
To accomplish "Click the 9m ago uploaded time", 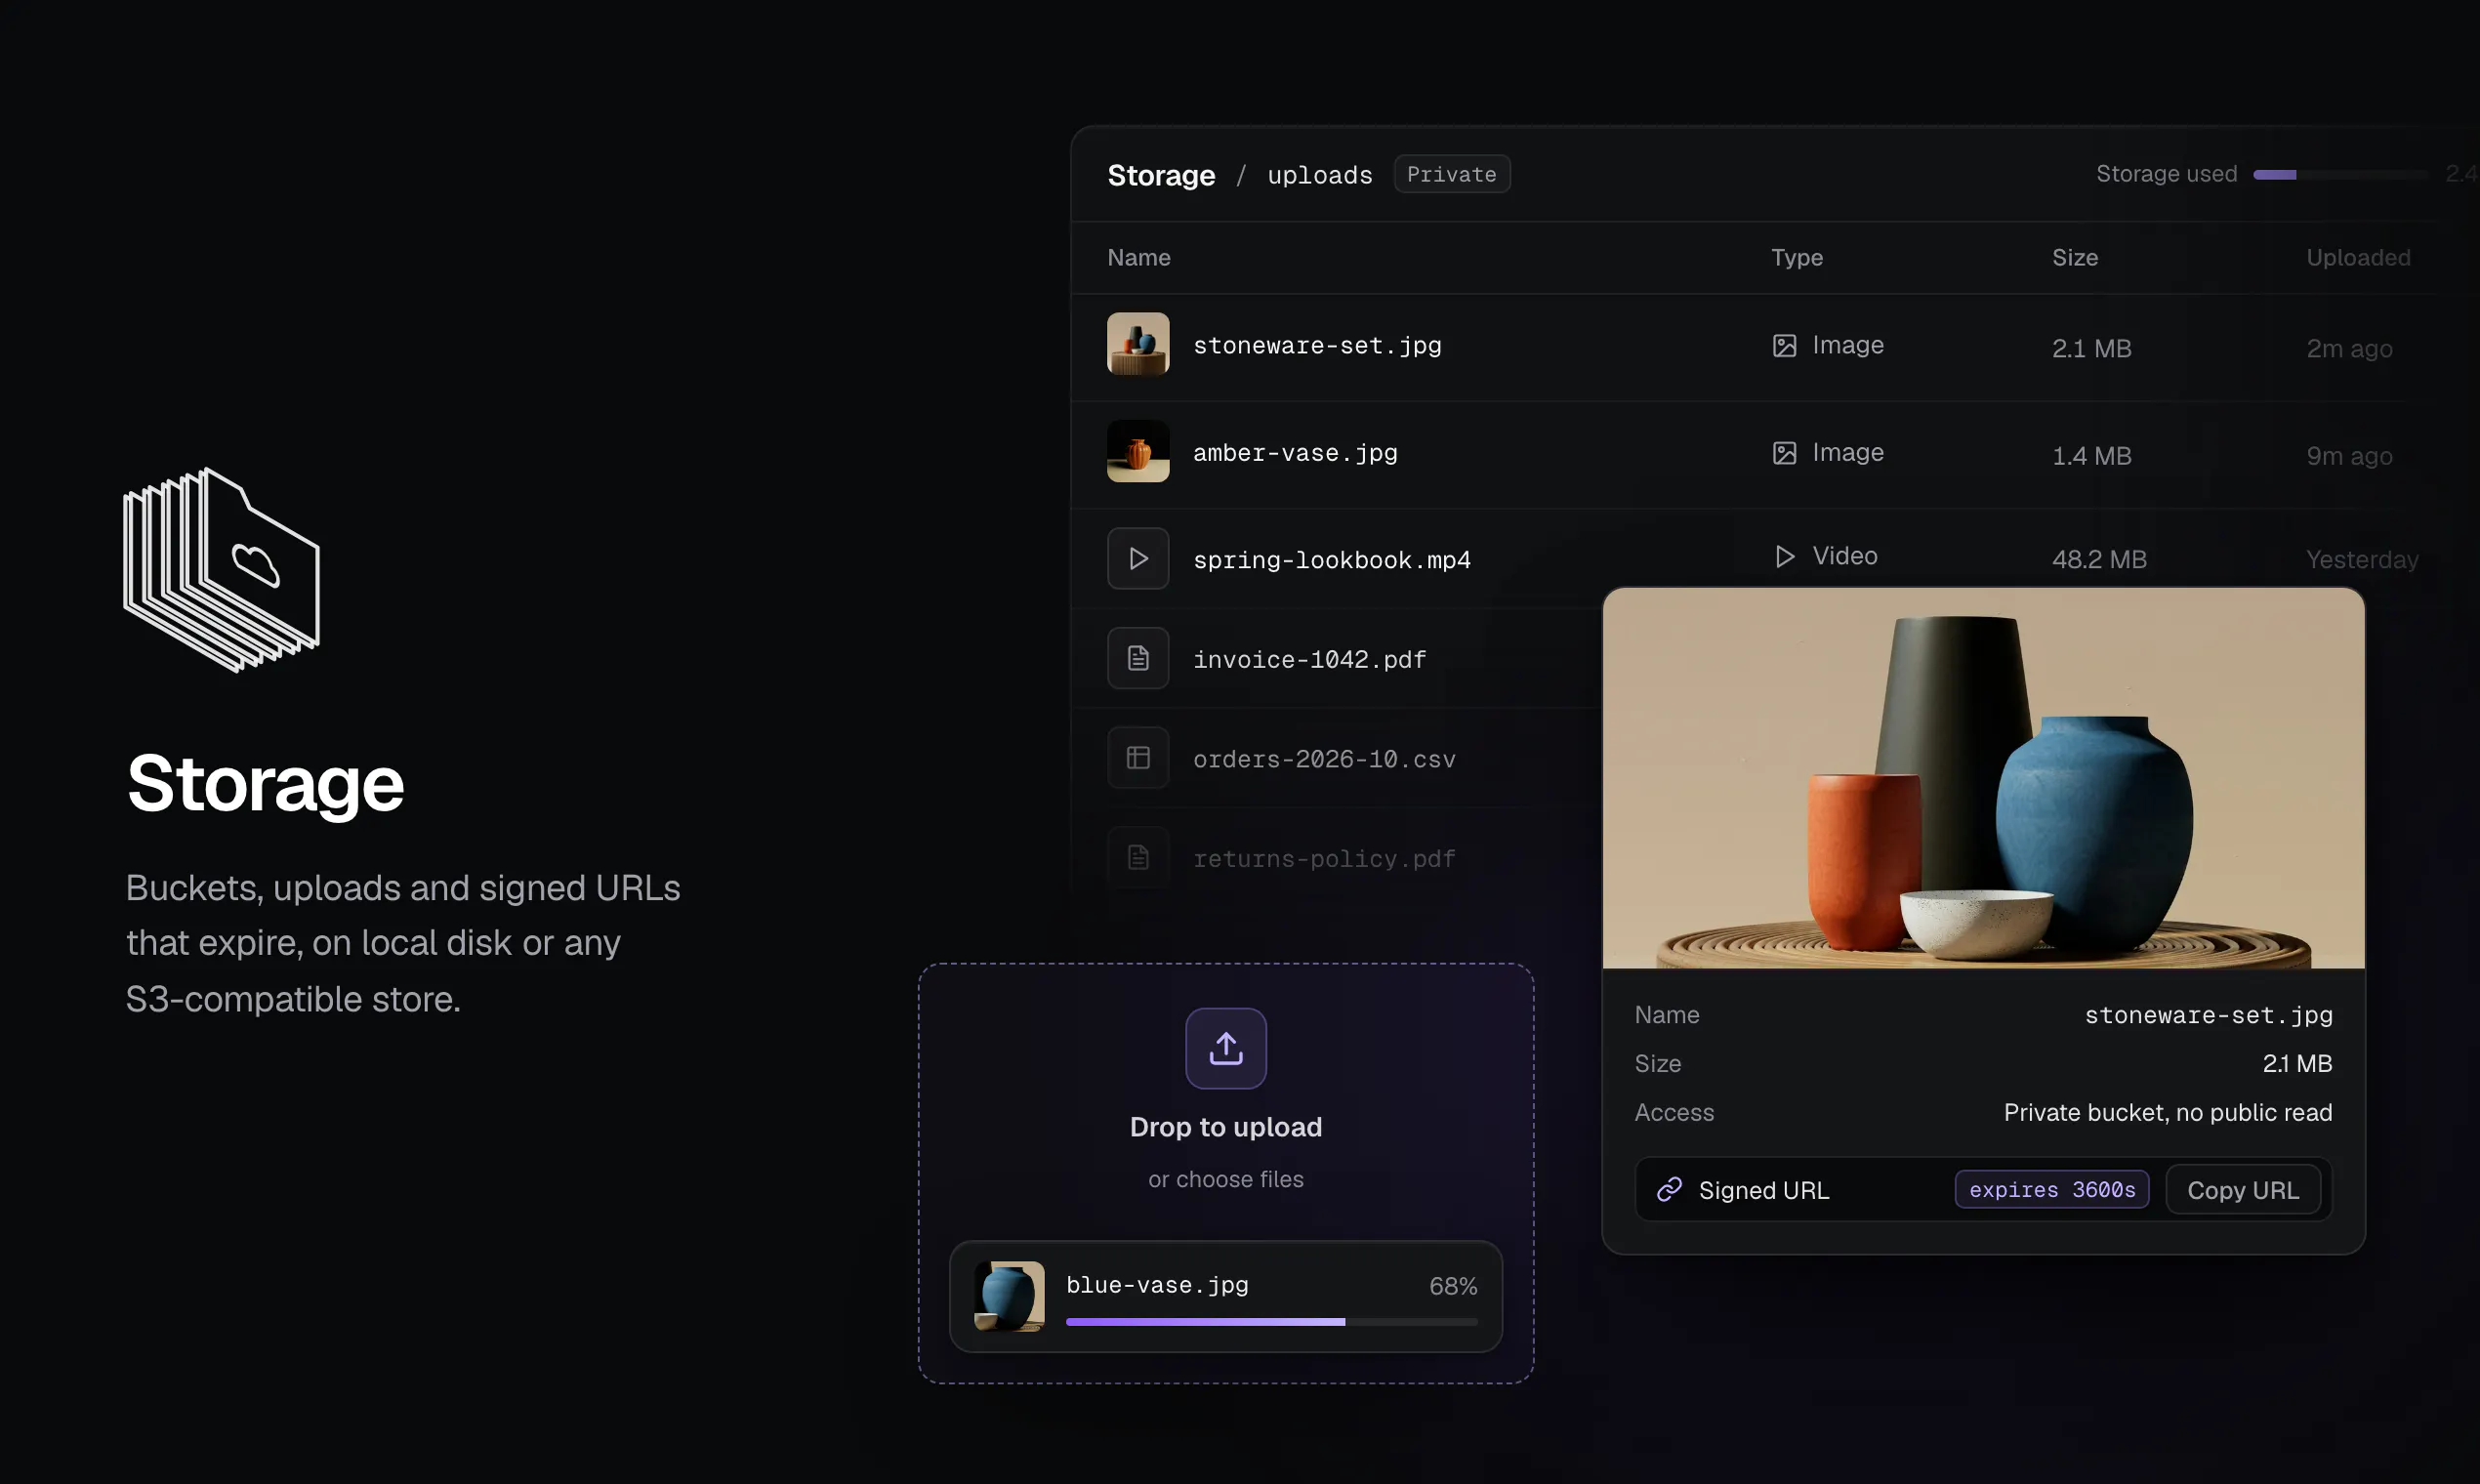I will click(2349, 456).
